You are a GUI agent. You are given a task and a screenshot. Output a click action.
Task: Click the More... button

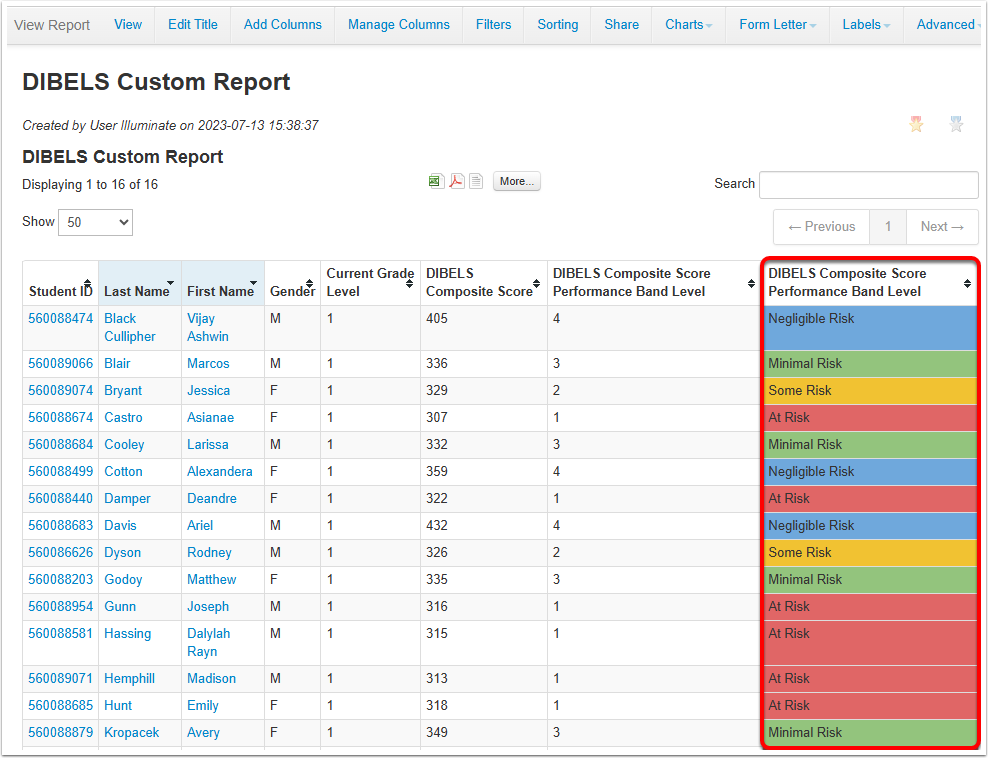point(517,181)
